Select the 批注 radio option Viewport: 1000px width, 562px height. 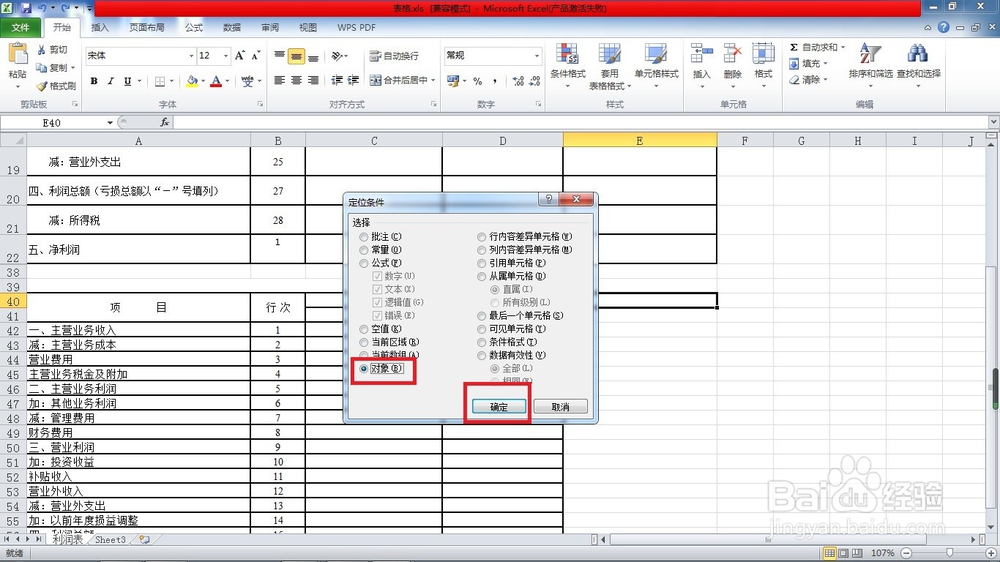click(x=364, y=237)
